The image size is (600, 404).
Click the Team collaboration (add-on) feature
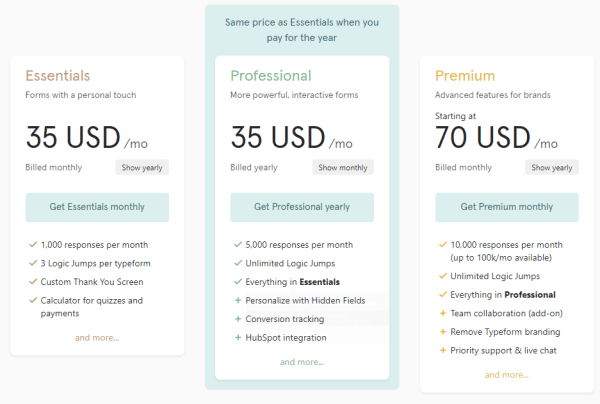pos(506,313)
